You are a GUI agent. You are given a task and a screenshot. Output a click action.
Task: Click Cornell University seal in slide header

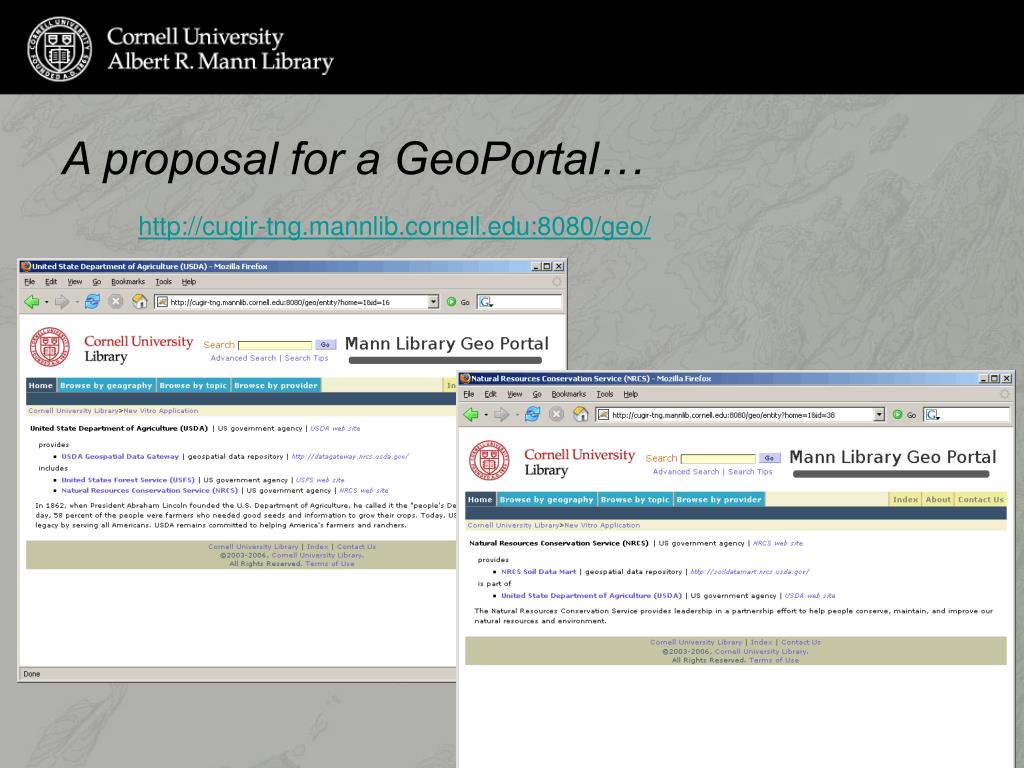(x=59, y=49)
